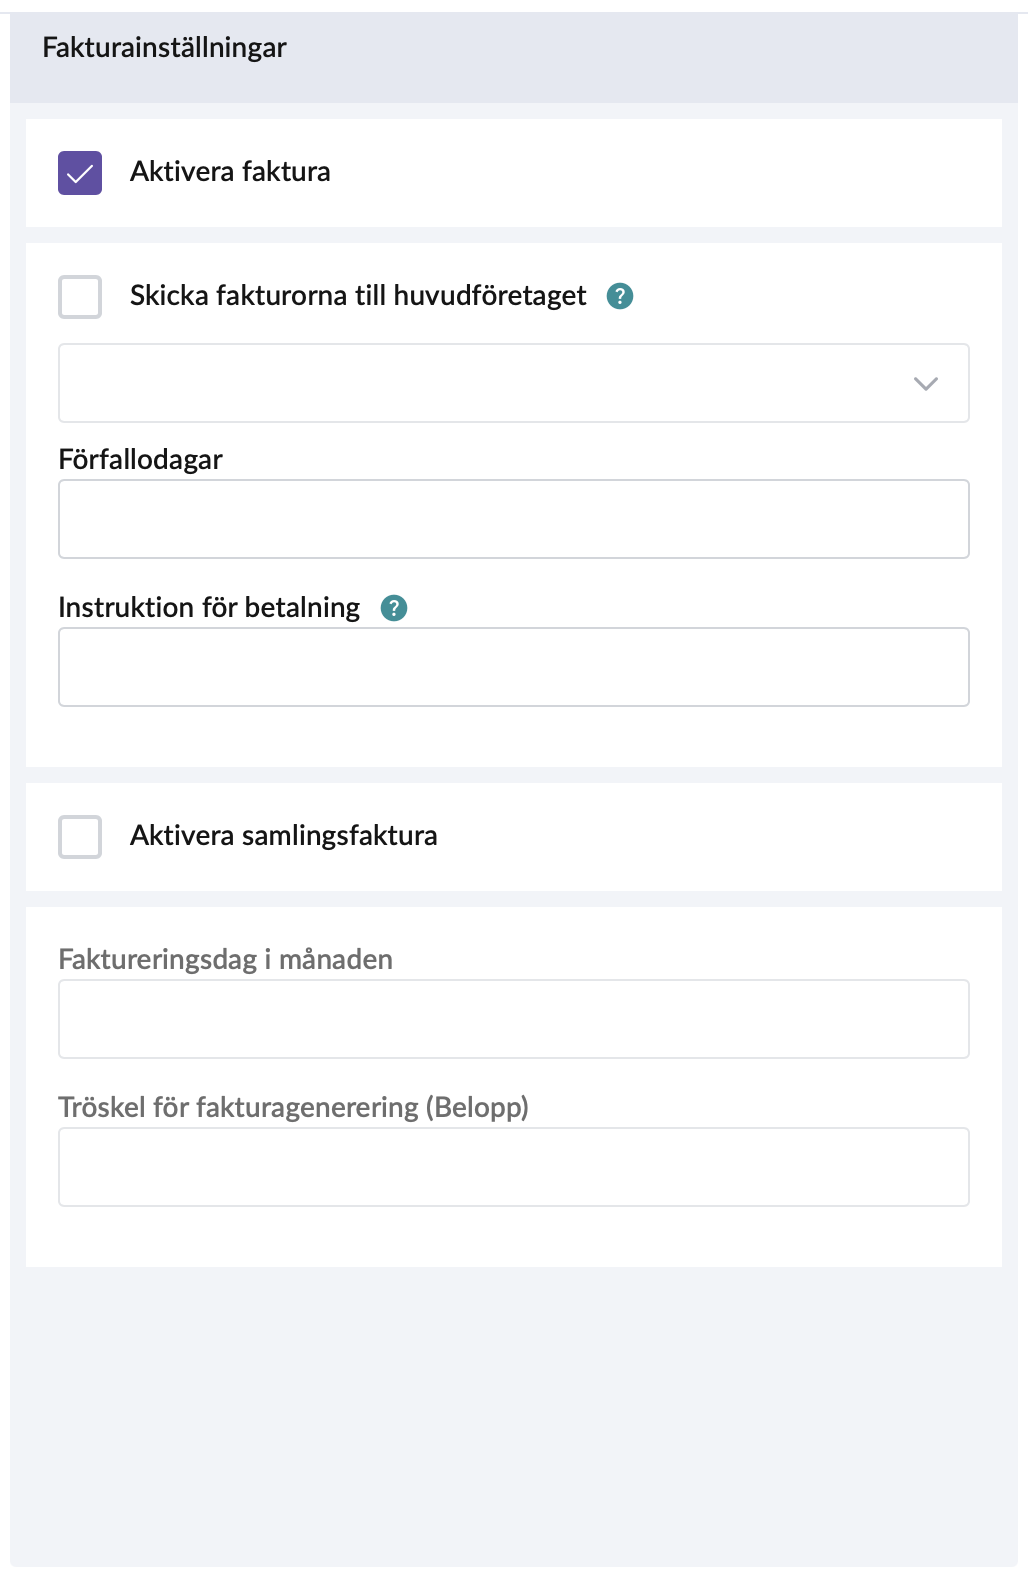This screenshot has width=1028, height=1578.
Task: Click the Förfallodagar field label
Action: 141,460
